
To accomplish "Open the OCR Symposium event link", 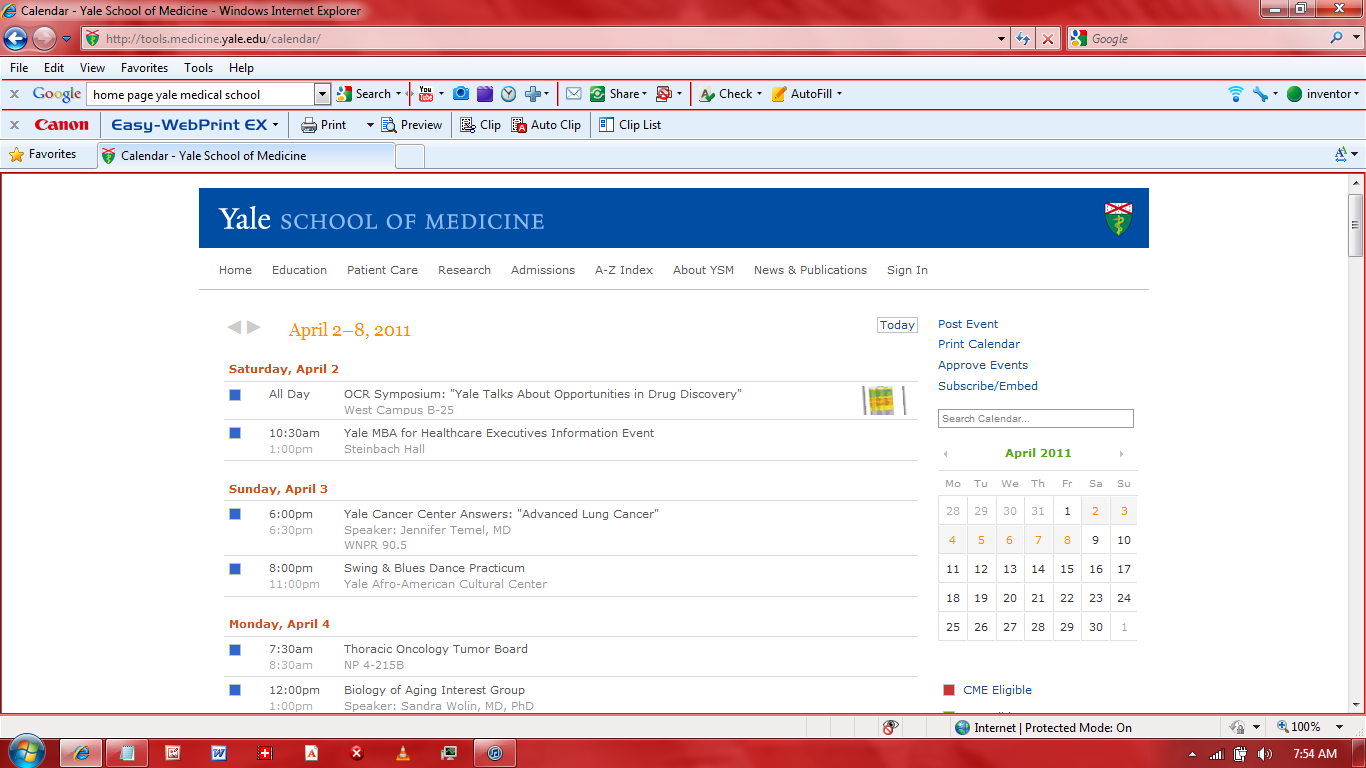I will click(x=543, y=394).
